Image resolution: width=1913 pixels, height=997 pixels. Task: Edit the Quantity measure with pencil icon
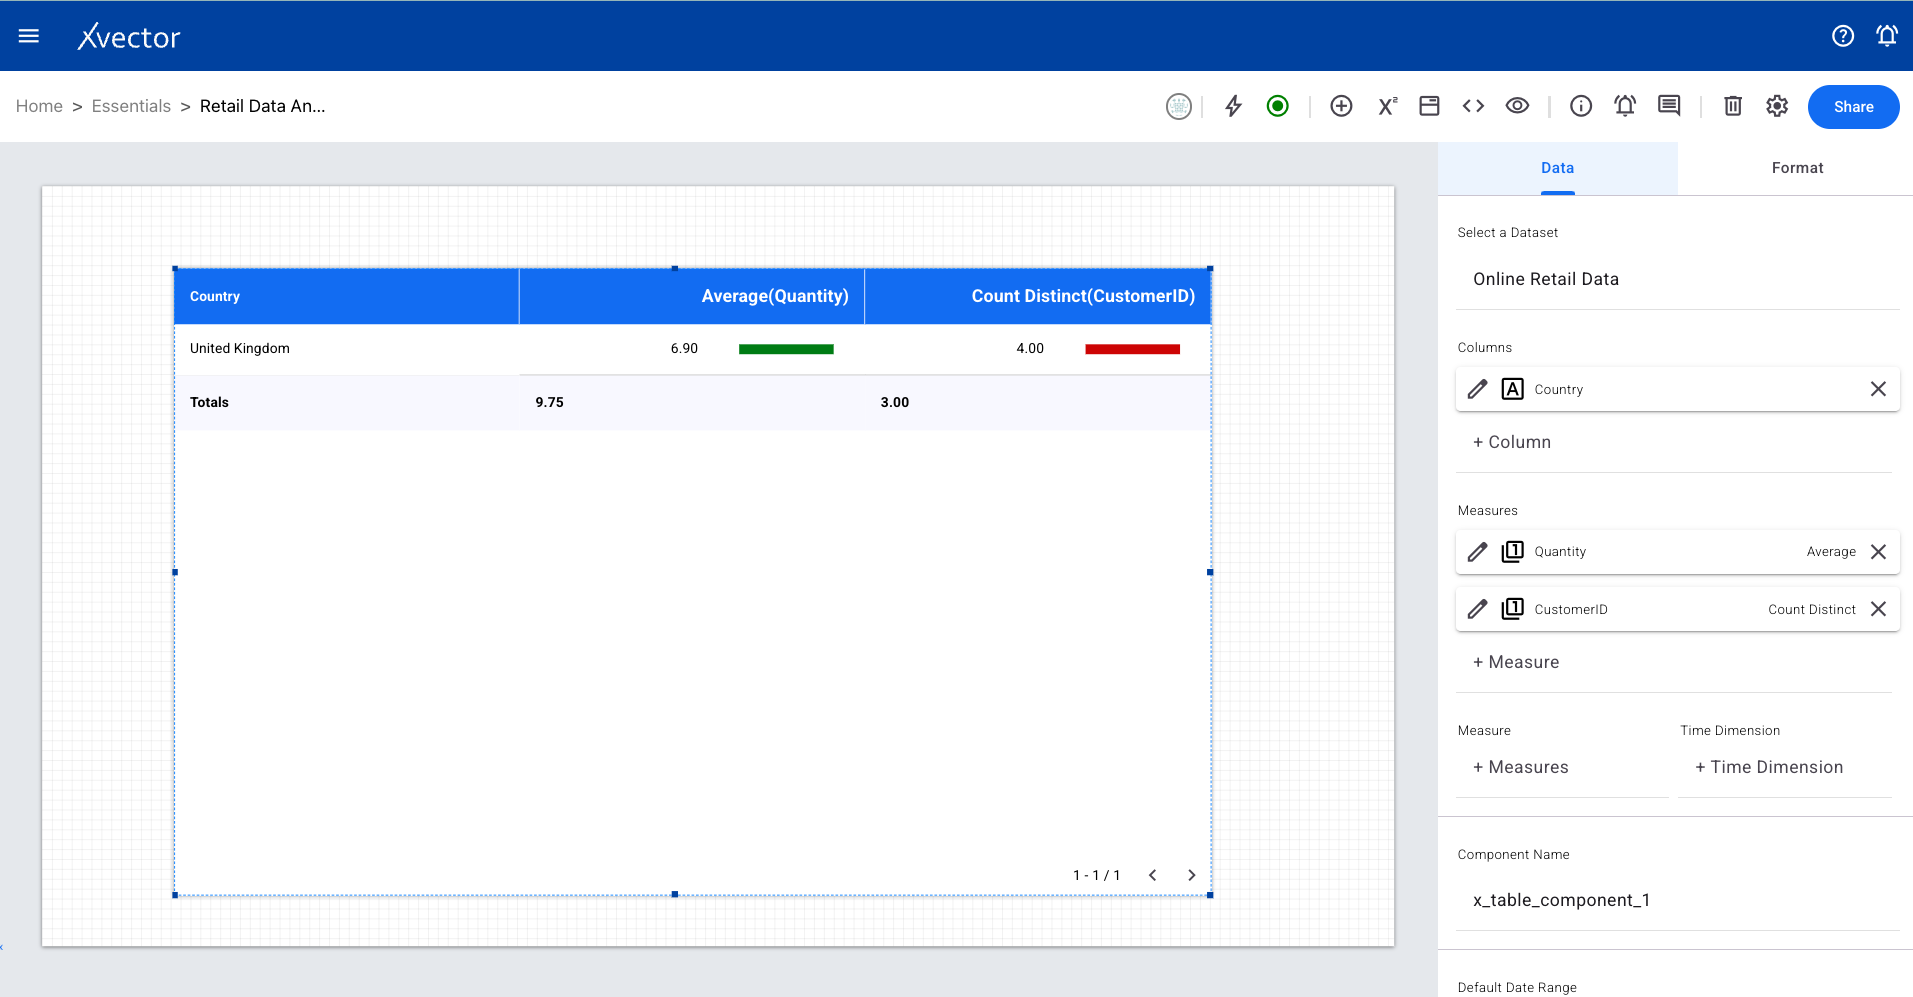(1477, 552)
